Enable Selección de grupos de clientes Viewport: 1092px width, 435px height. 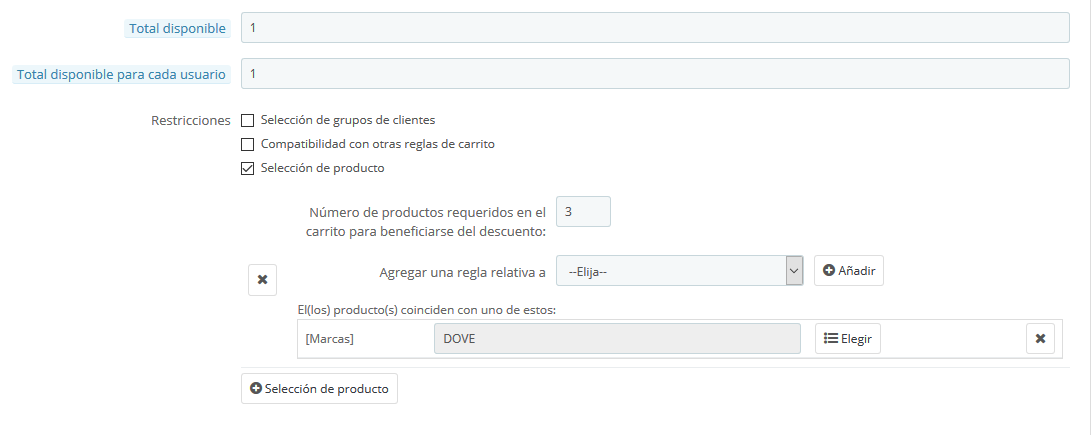point(248,120)
